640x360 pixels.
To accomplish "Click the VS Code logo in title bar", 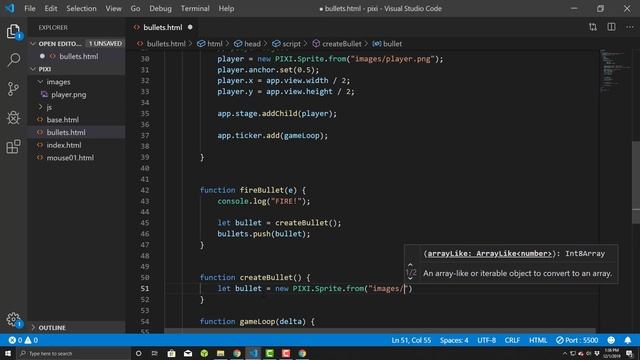I will (x=10, y=8).
